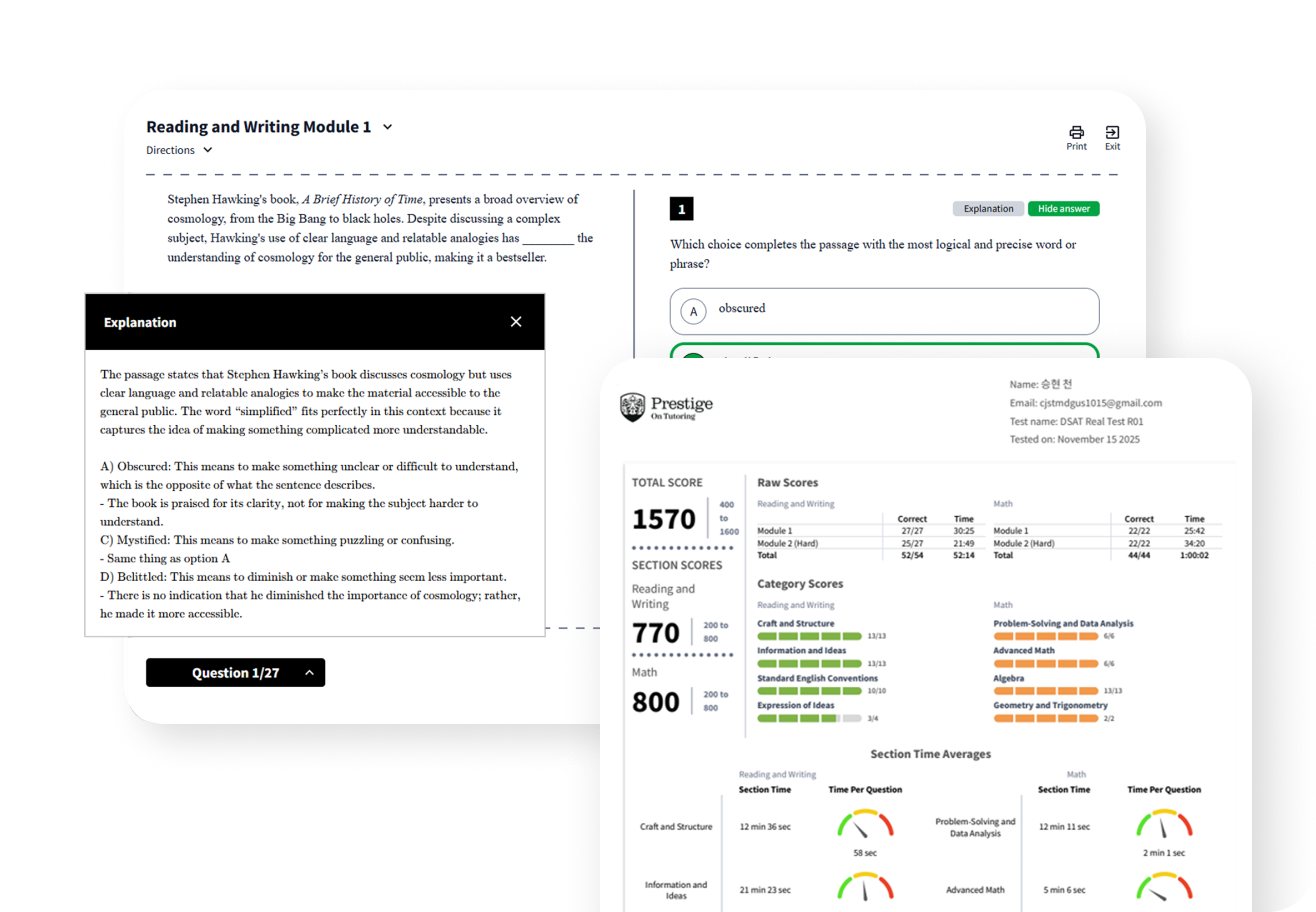Click the 52:14 total time value
Image resolution: width=1316 pixels, height=912 pixels.
pyautogui.click(x=964, y=555)
